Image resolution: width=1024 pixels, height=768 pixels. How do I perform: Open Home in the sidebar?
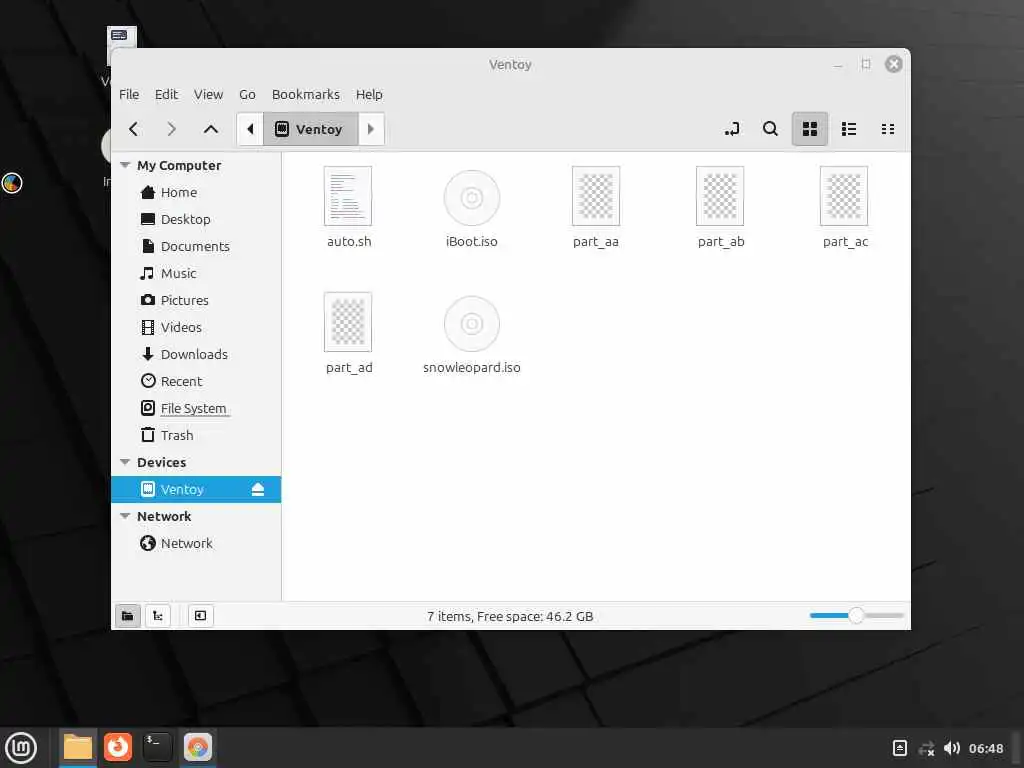pos(196,192)
